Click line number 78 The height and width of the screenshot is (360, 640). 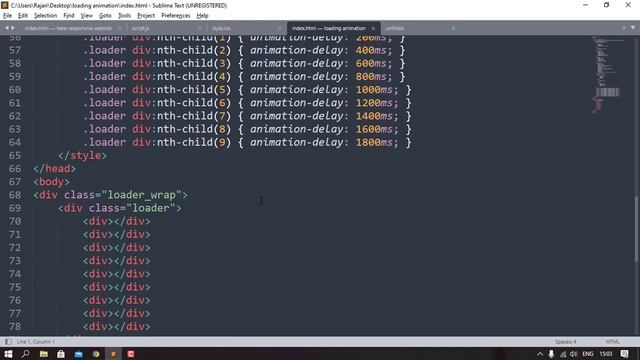pyautogui.click(x=15, y=327)
